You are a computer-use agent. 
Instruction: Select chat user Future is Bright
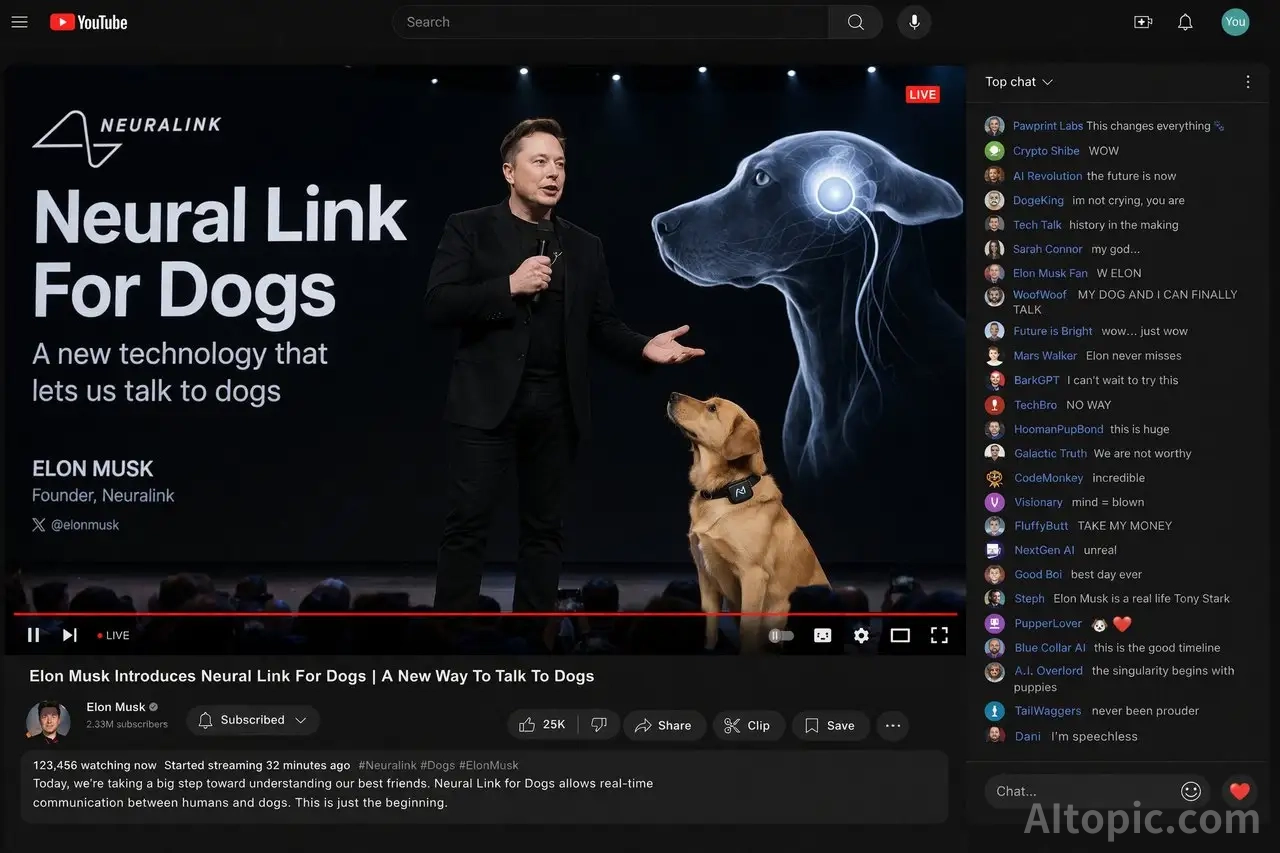pos(1053,331)
